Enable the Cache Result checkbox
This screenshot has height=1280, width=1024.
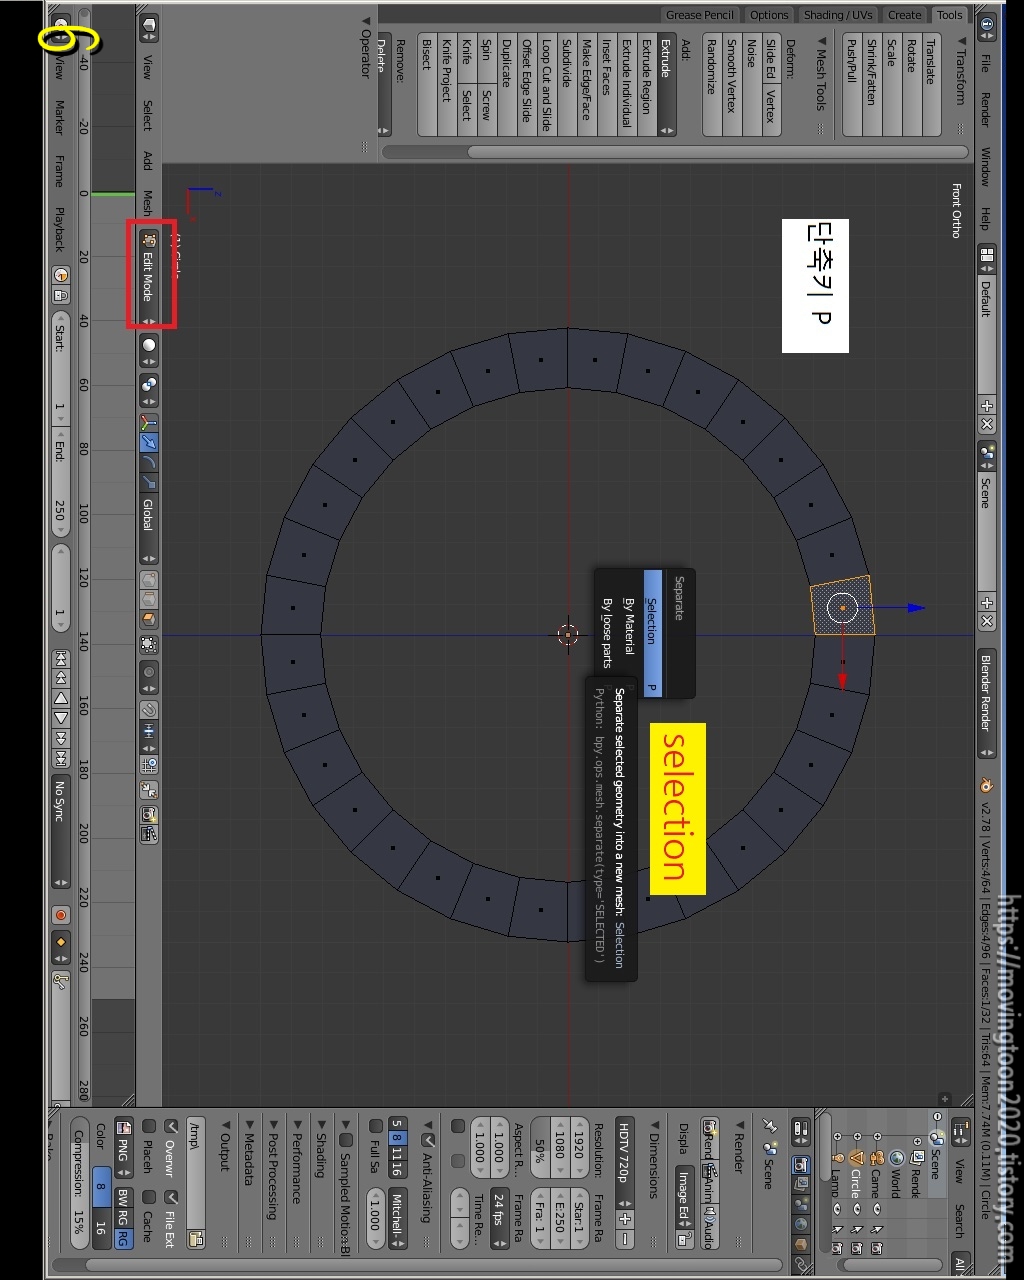tap(148, 1197)
